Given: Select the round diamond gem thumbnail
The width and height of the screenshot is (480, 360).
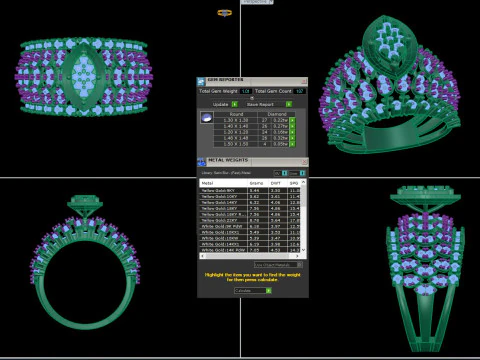Looking at the screenshot, I should pos(207,118).
